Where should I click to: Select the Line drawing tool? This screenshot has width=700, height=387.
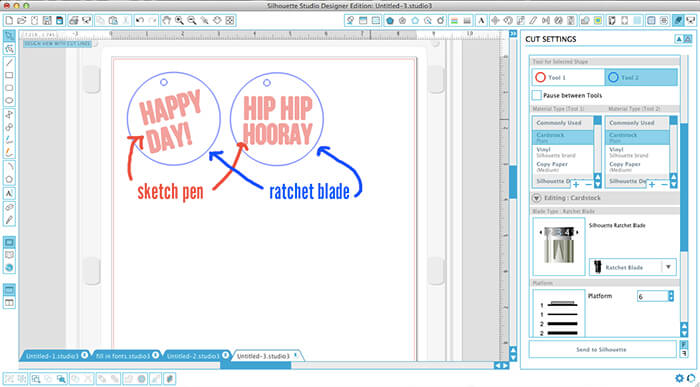(9, 62)
